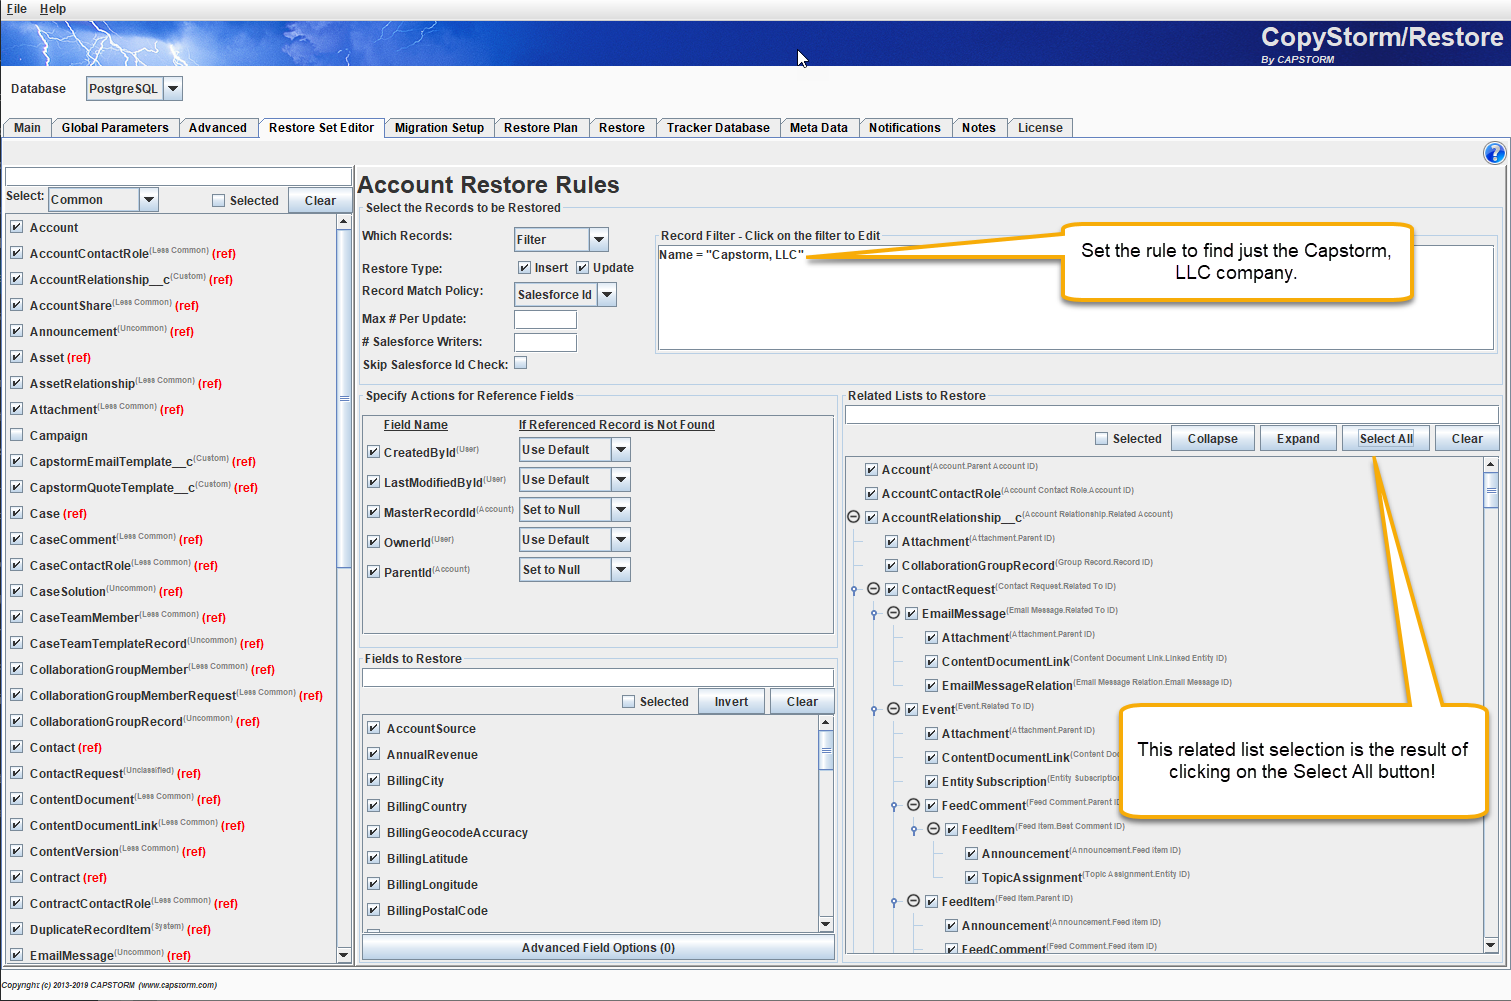Select the Contact row in table list
Image resolution: width=1511 pixels, height=1001 pixels.
(x=66, y=747)
